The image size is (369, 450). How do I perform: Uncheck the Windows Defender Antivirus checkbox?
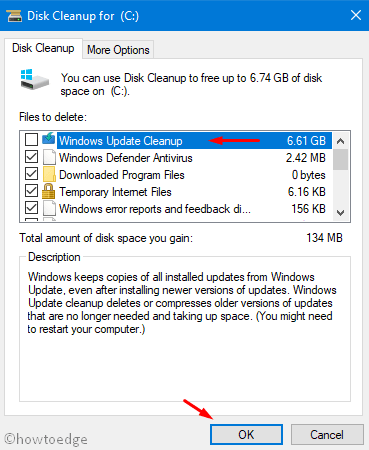click(31, 157)
